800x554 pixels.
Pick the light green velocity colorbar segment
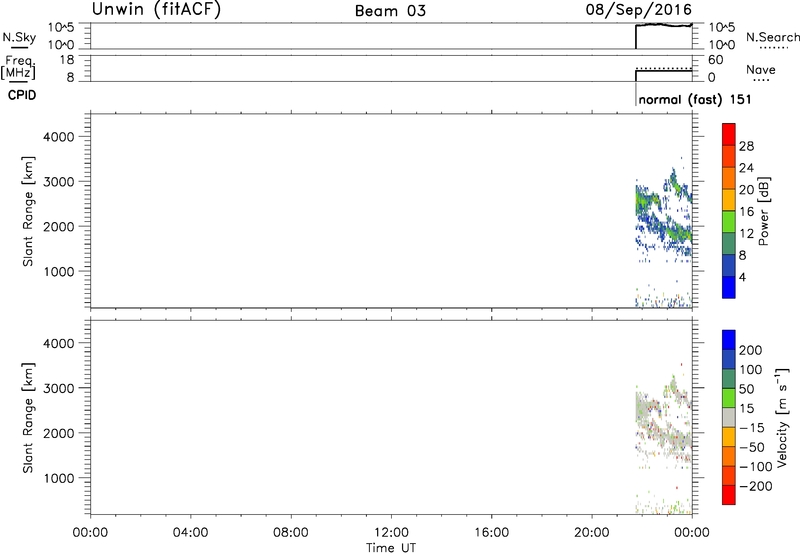coord(729,398)
